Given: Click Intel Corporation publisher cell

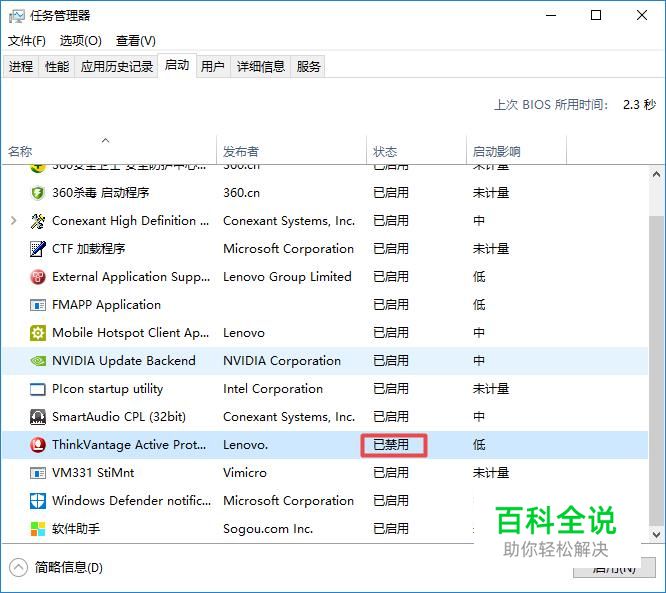Looking at the screenshot, I should (273, 389).
